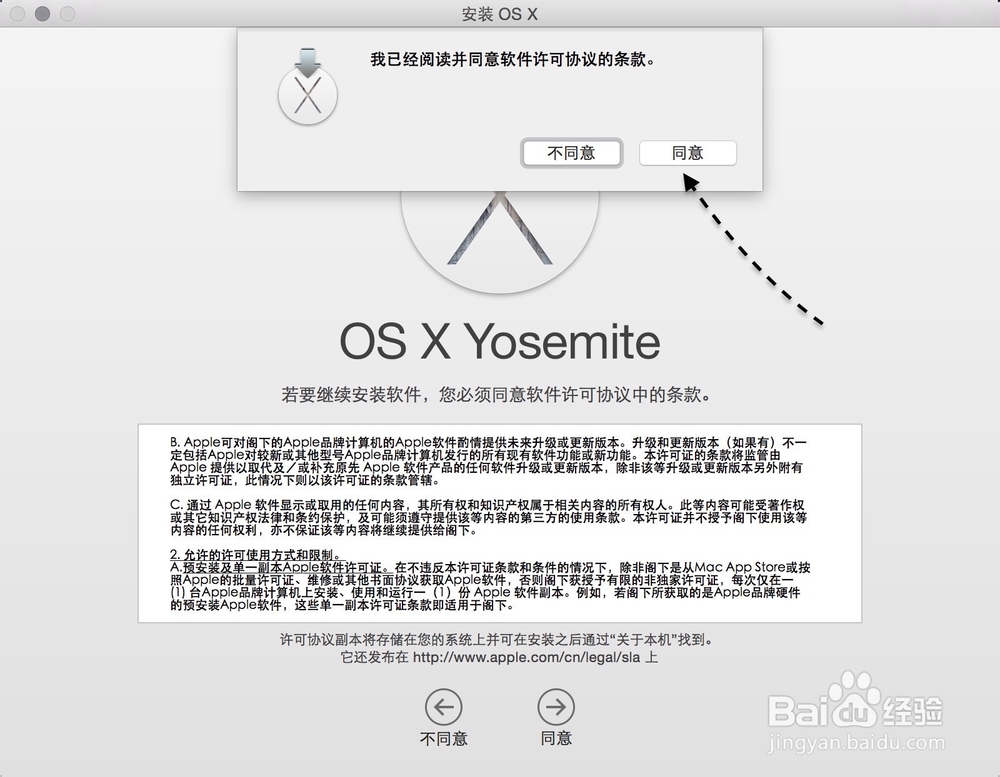Click the paragraph starting with B. Apple可对阁下的
This screenshot has width=1000, height=777.
click(x=489, y=461)
